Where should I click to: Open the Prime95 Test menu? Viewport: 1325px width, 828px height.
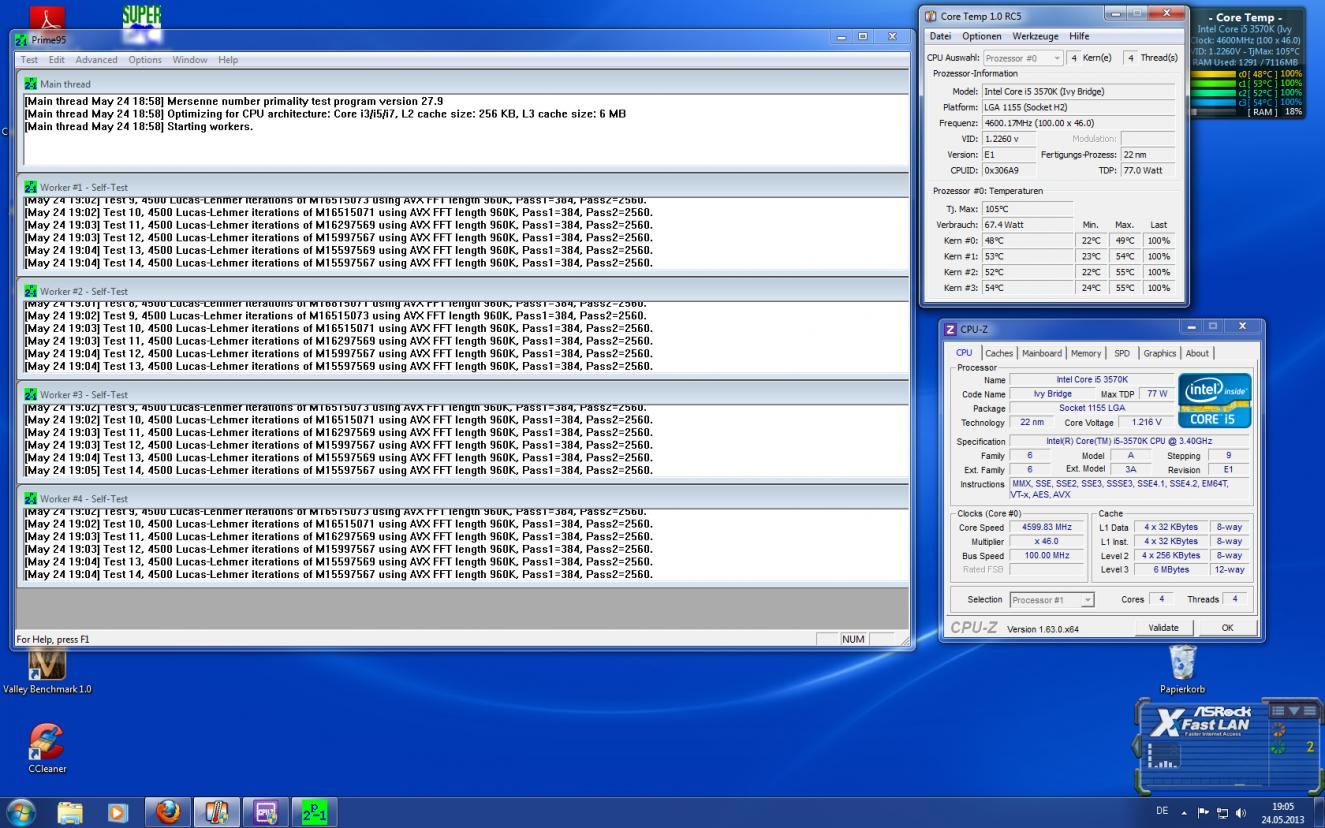30,60
